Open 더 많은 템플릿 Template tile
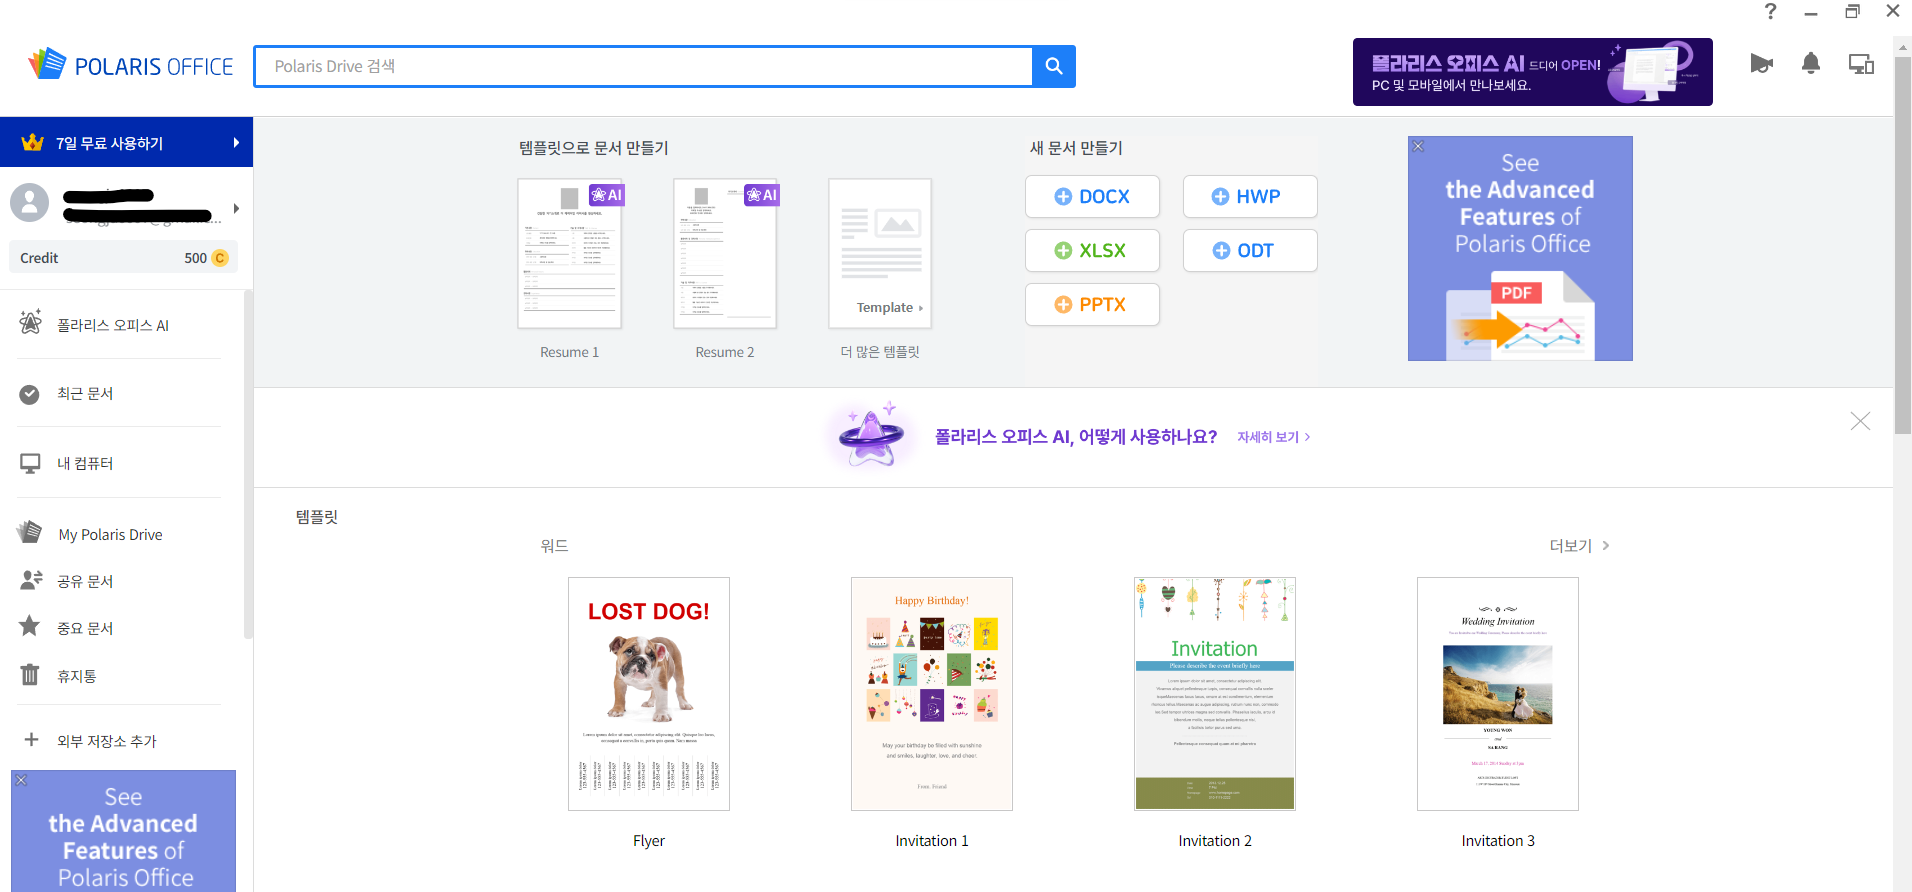 pyautogui.click(x=880, y=254)
